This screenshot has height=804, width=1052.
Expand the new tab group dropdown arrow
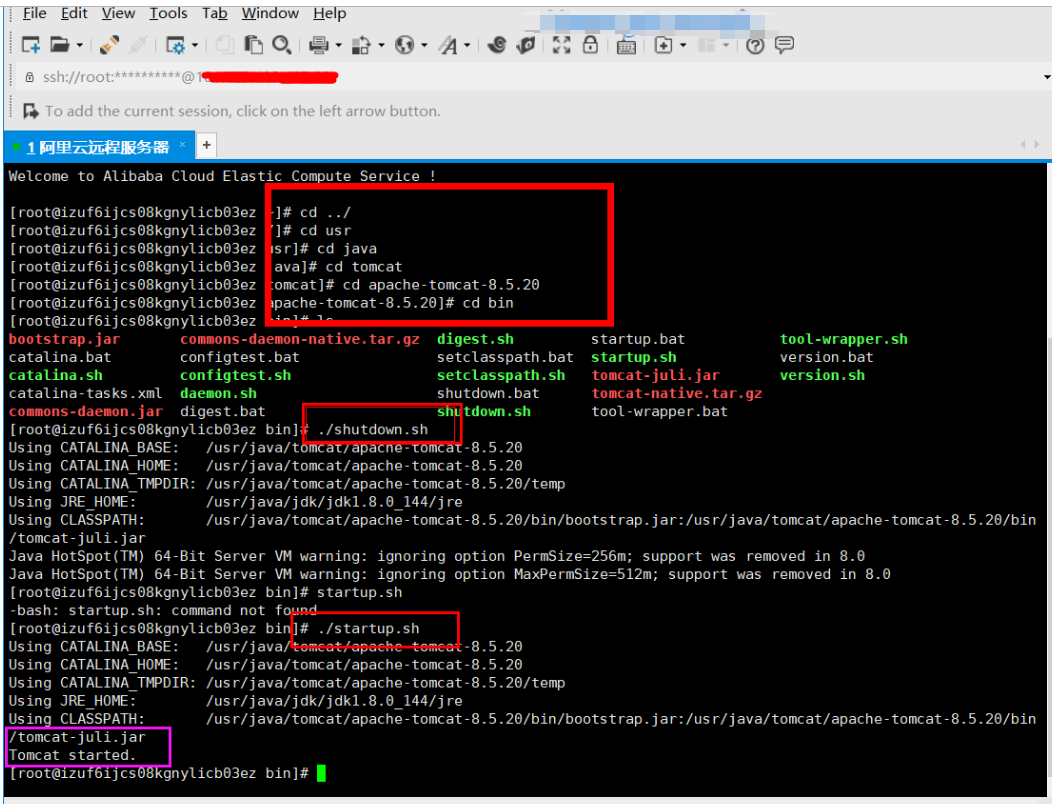pyautogui.click(x=683, y=46)
